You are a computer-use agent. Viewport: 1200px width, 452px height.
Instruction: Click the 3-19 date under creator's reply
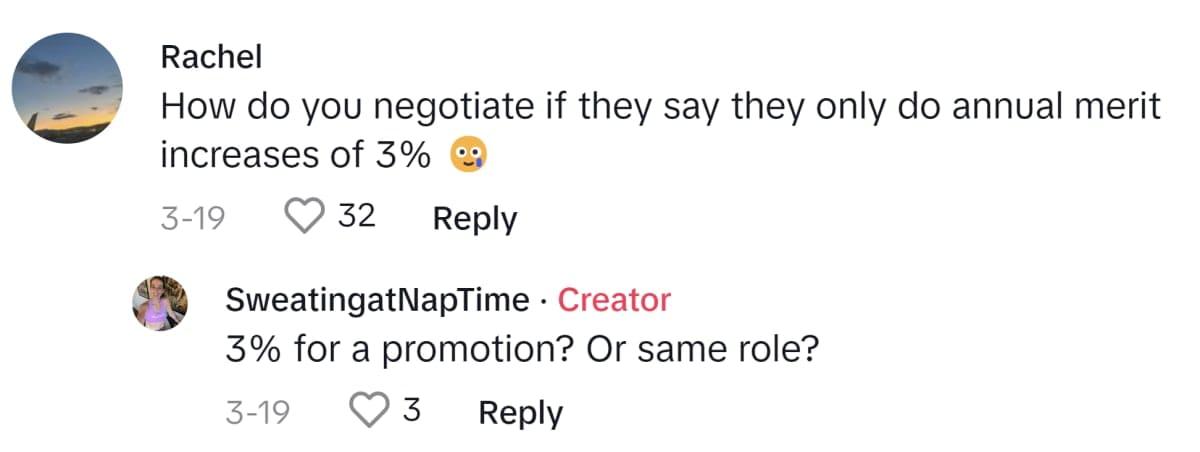tap(258, 412)
